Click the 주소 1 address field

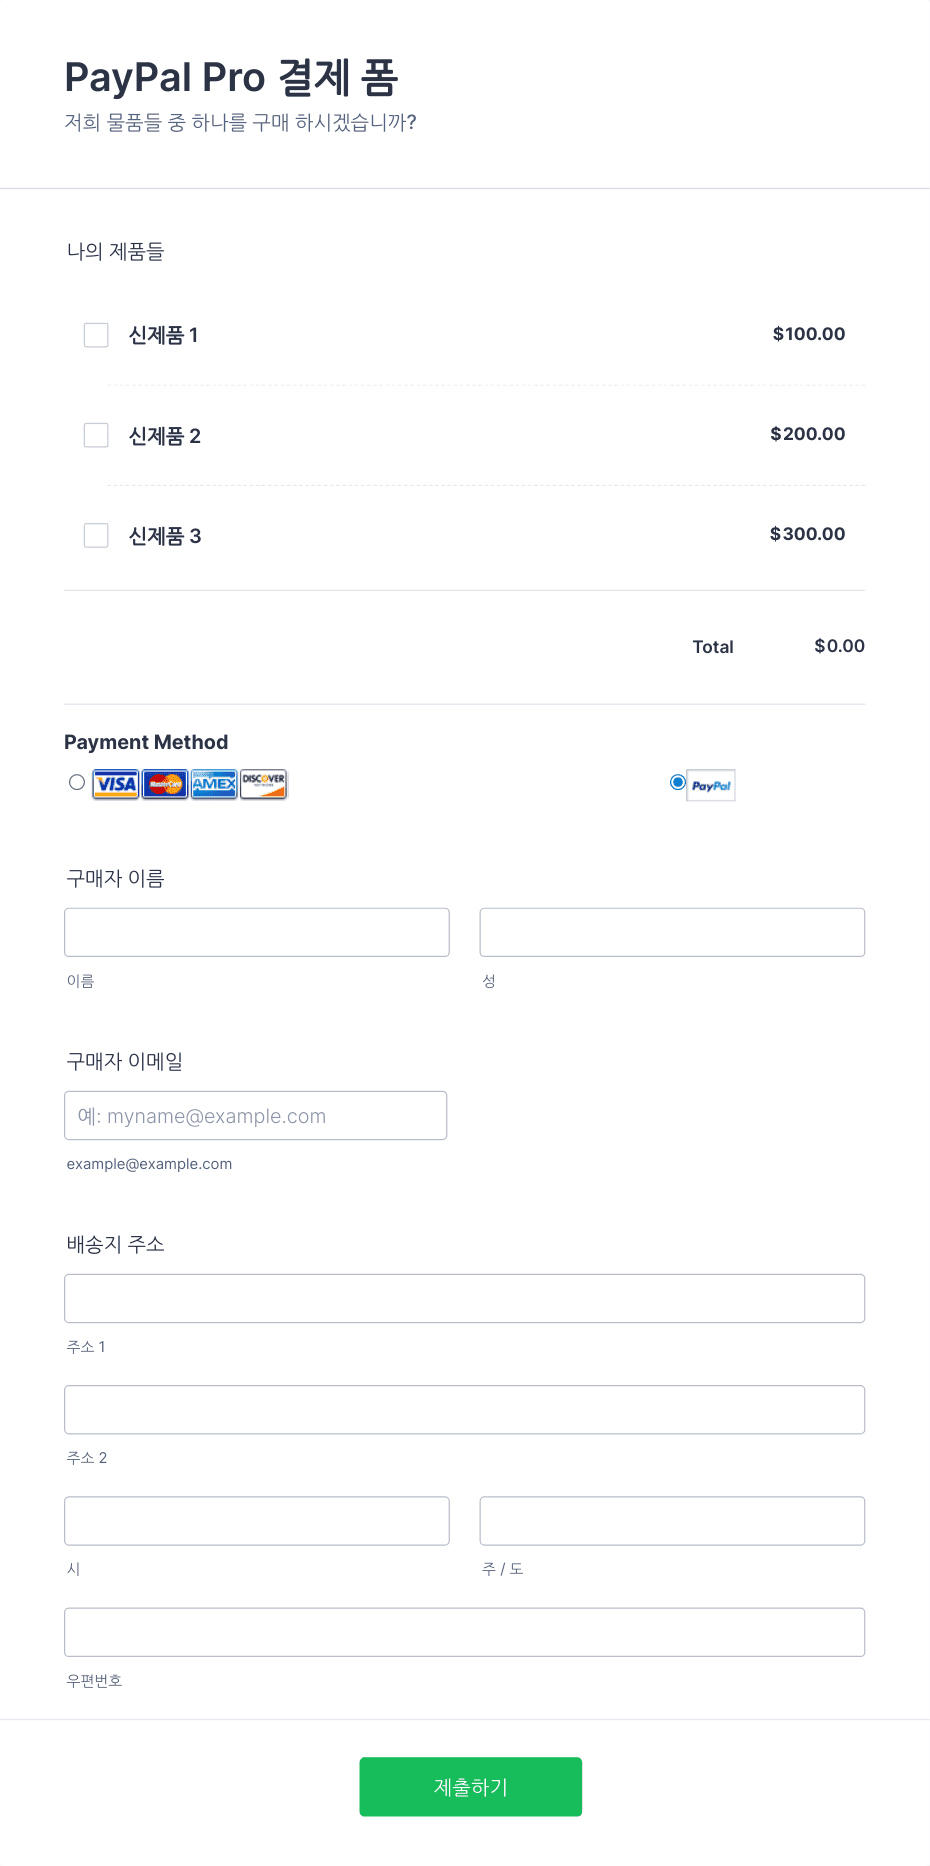(x=464, y=1298)
